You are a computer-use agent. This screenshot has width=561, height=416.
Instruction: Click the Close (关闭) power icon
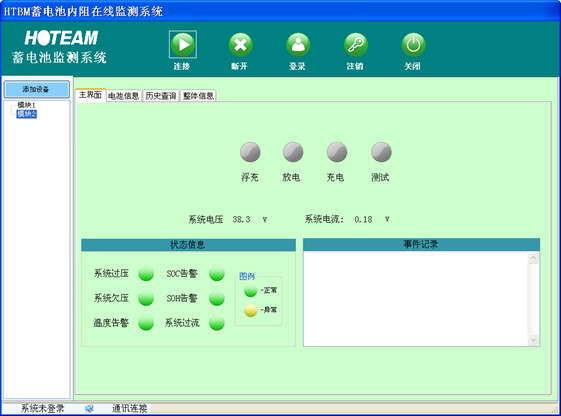click(x=413, y=44)
